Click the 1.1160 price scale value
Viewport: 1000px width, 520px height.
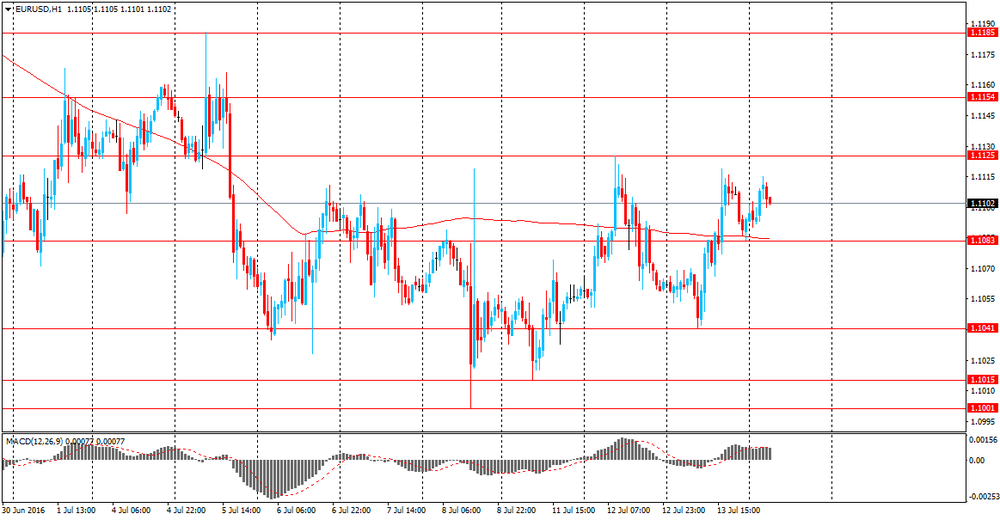[x=982, y=85]
